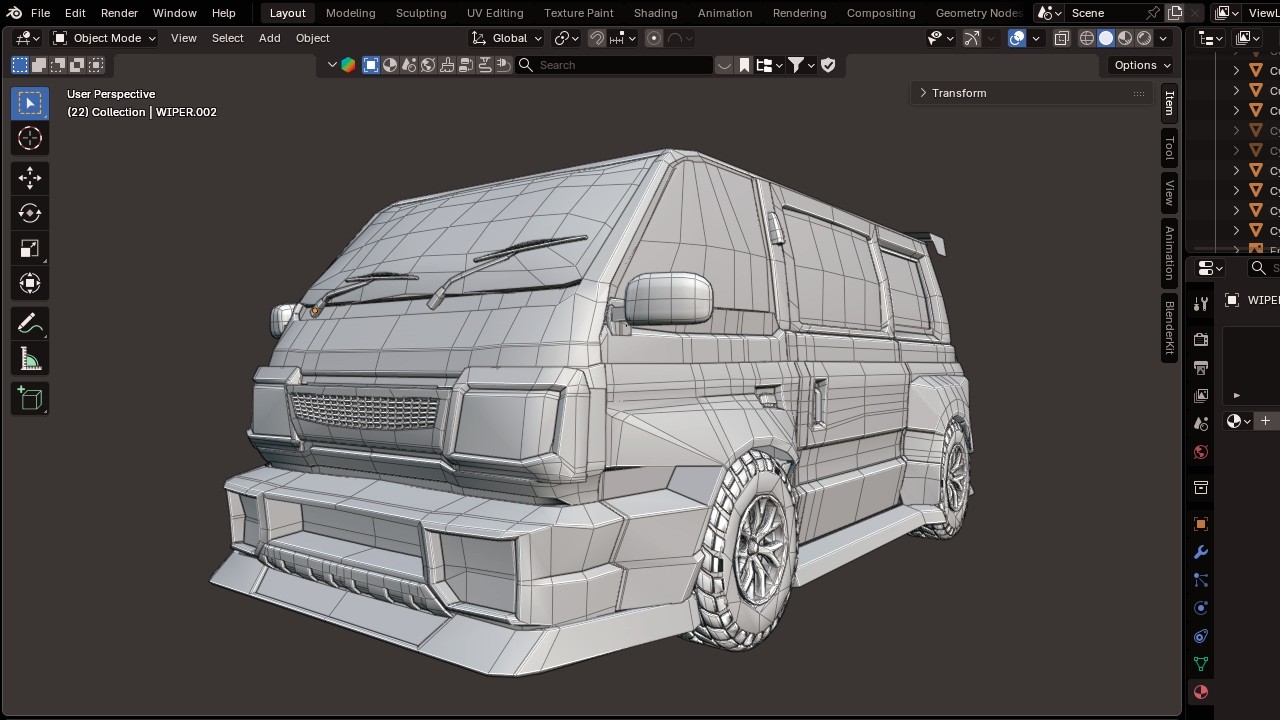
Task: Open the Physics properties tab
Action: click(x=1201, y=608)
